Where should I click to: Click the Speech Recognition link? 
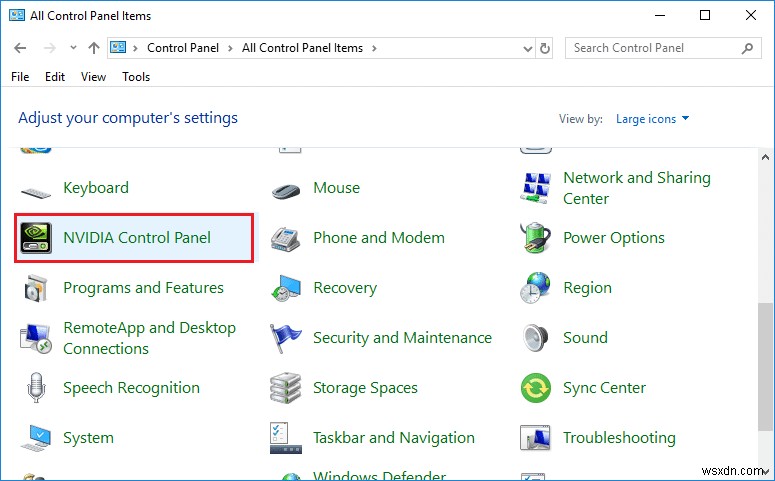click(131, 388)
